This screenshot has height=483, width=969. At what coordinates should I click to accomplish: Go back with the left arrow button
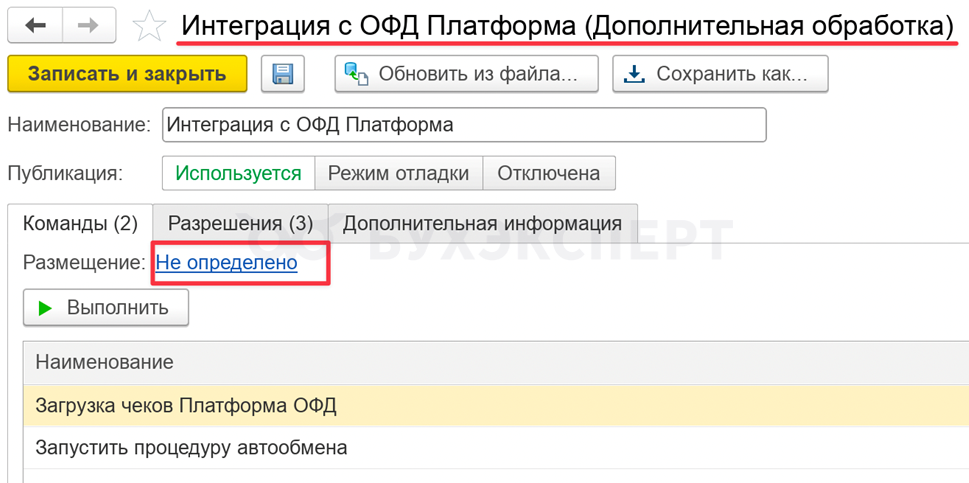click(35, 25)
